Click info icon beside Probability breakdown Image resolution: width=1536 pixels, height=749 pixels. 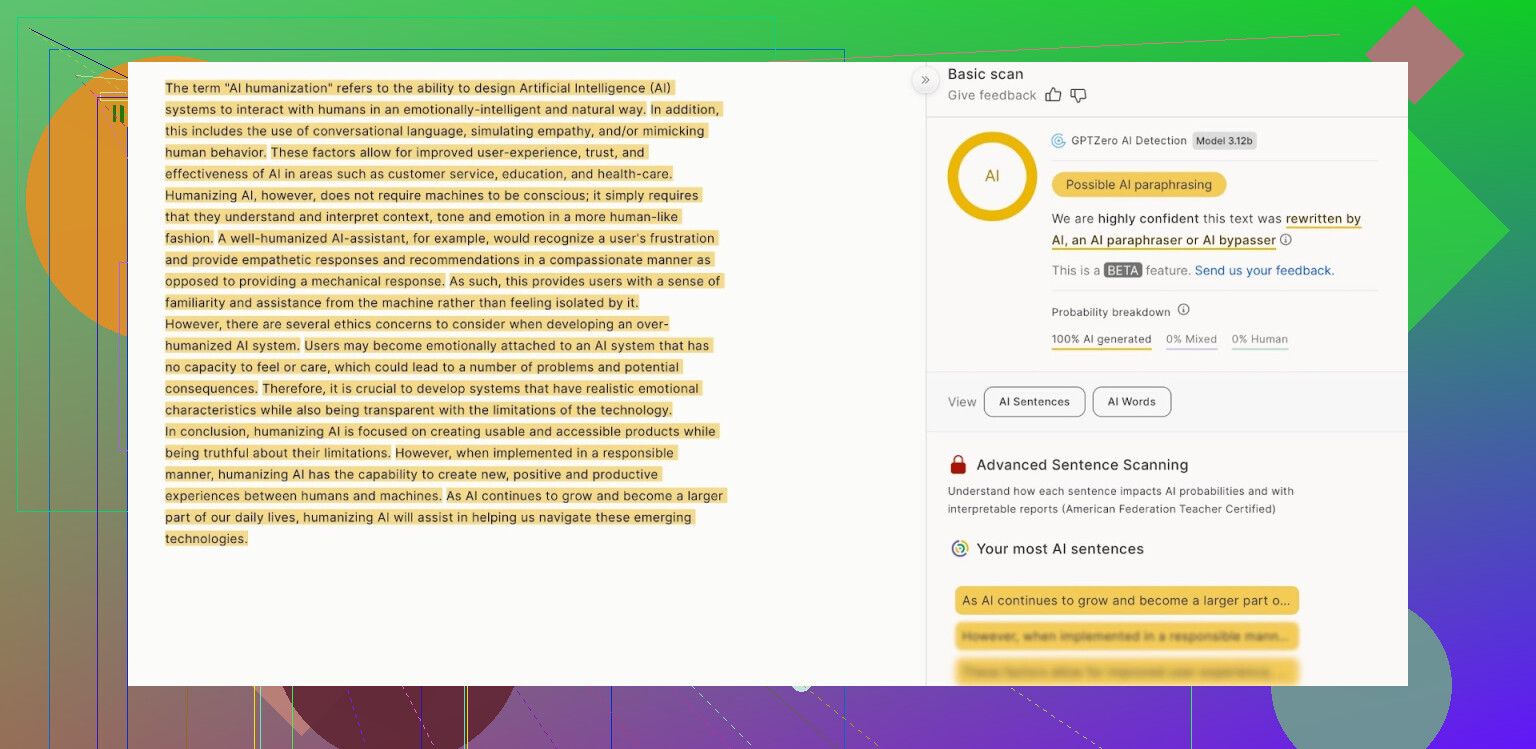[1183, 310]
